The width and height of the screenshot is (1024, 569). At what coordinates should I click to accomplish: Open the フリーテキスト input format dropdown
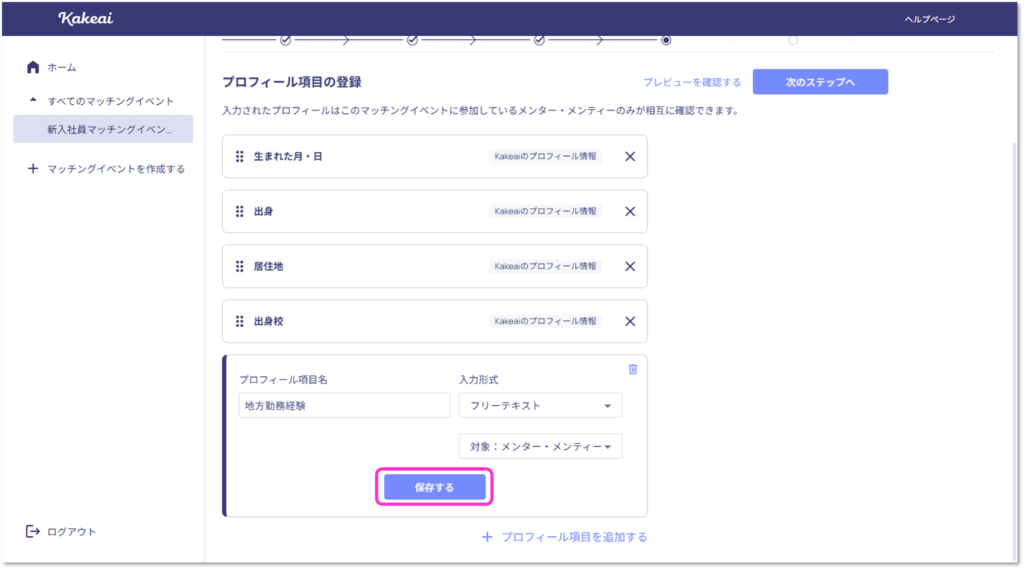point(540,406)
